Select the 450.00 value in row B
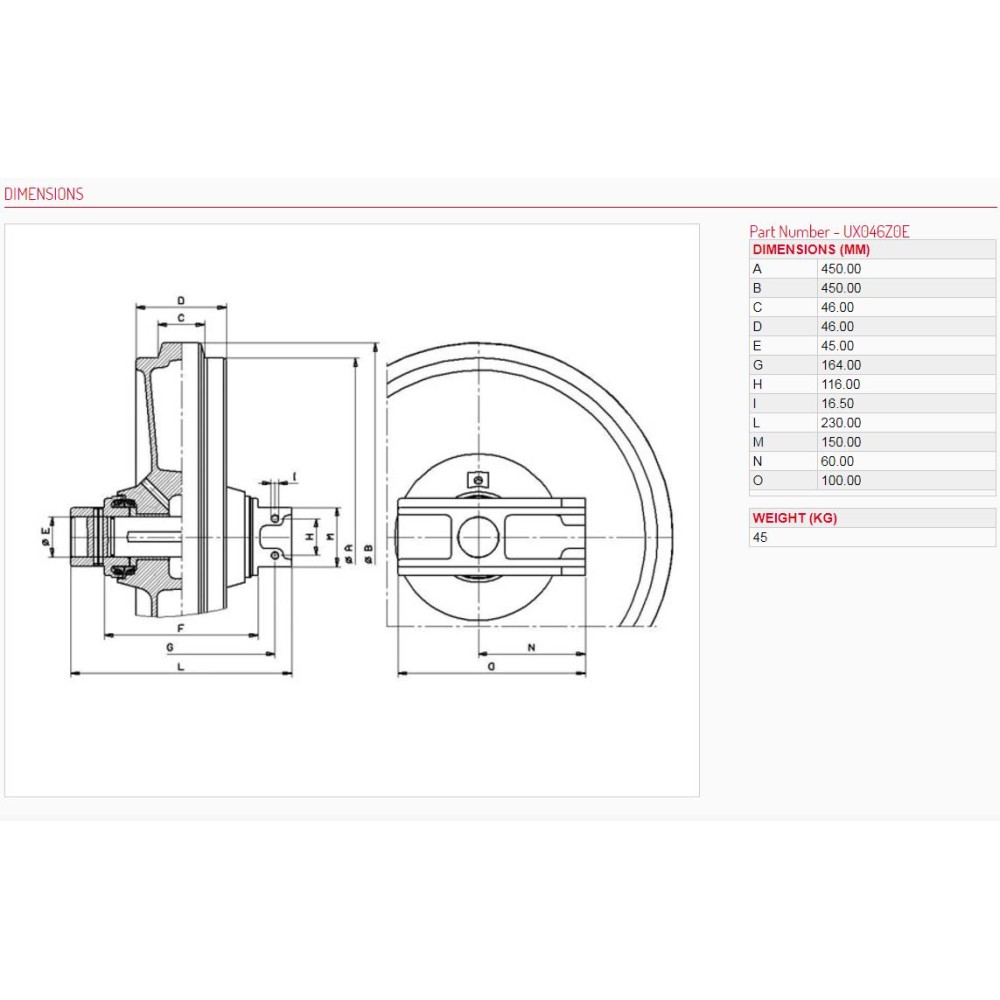Viewport: 1000px width, 1000px height. (x=840, y=288)
